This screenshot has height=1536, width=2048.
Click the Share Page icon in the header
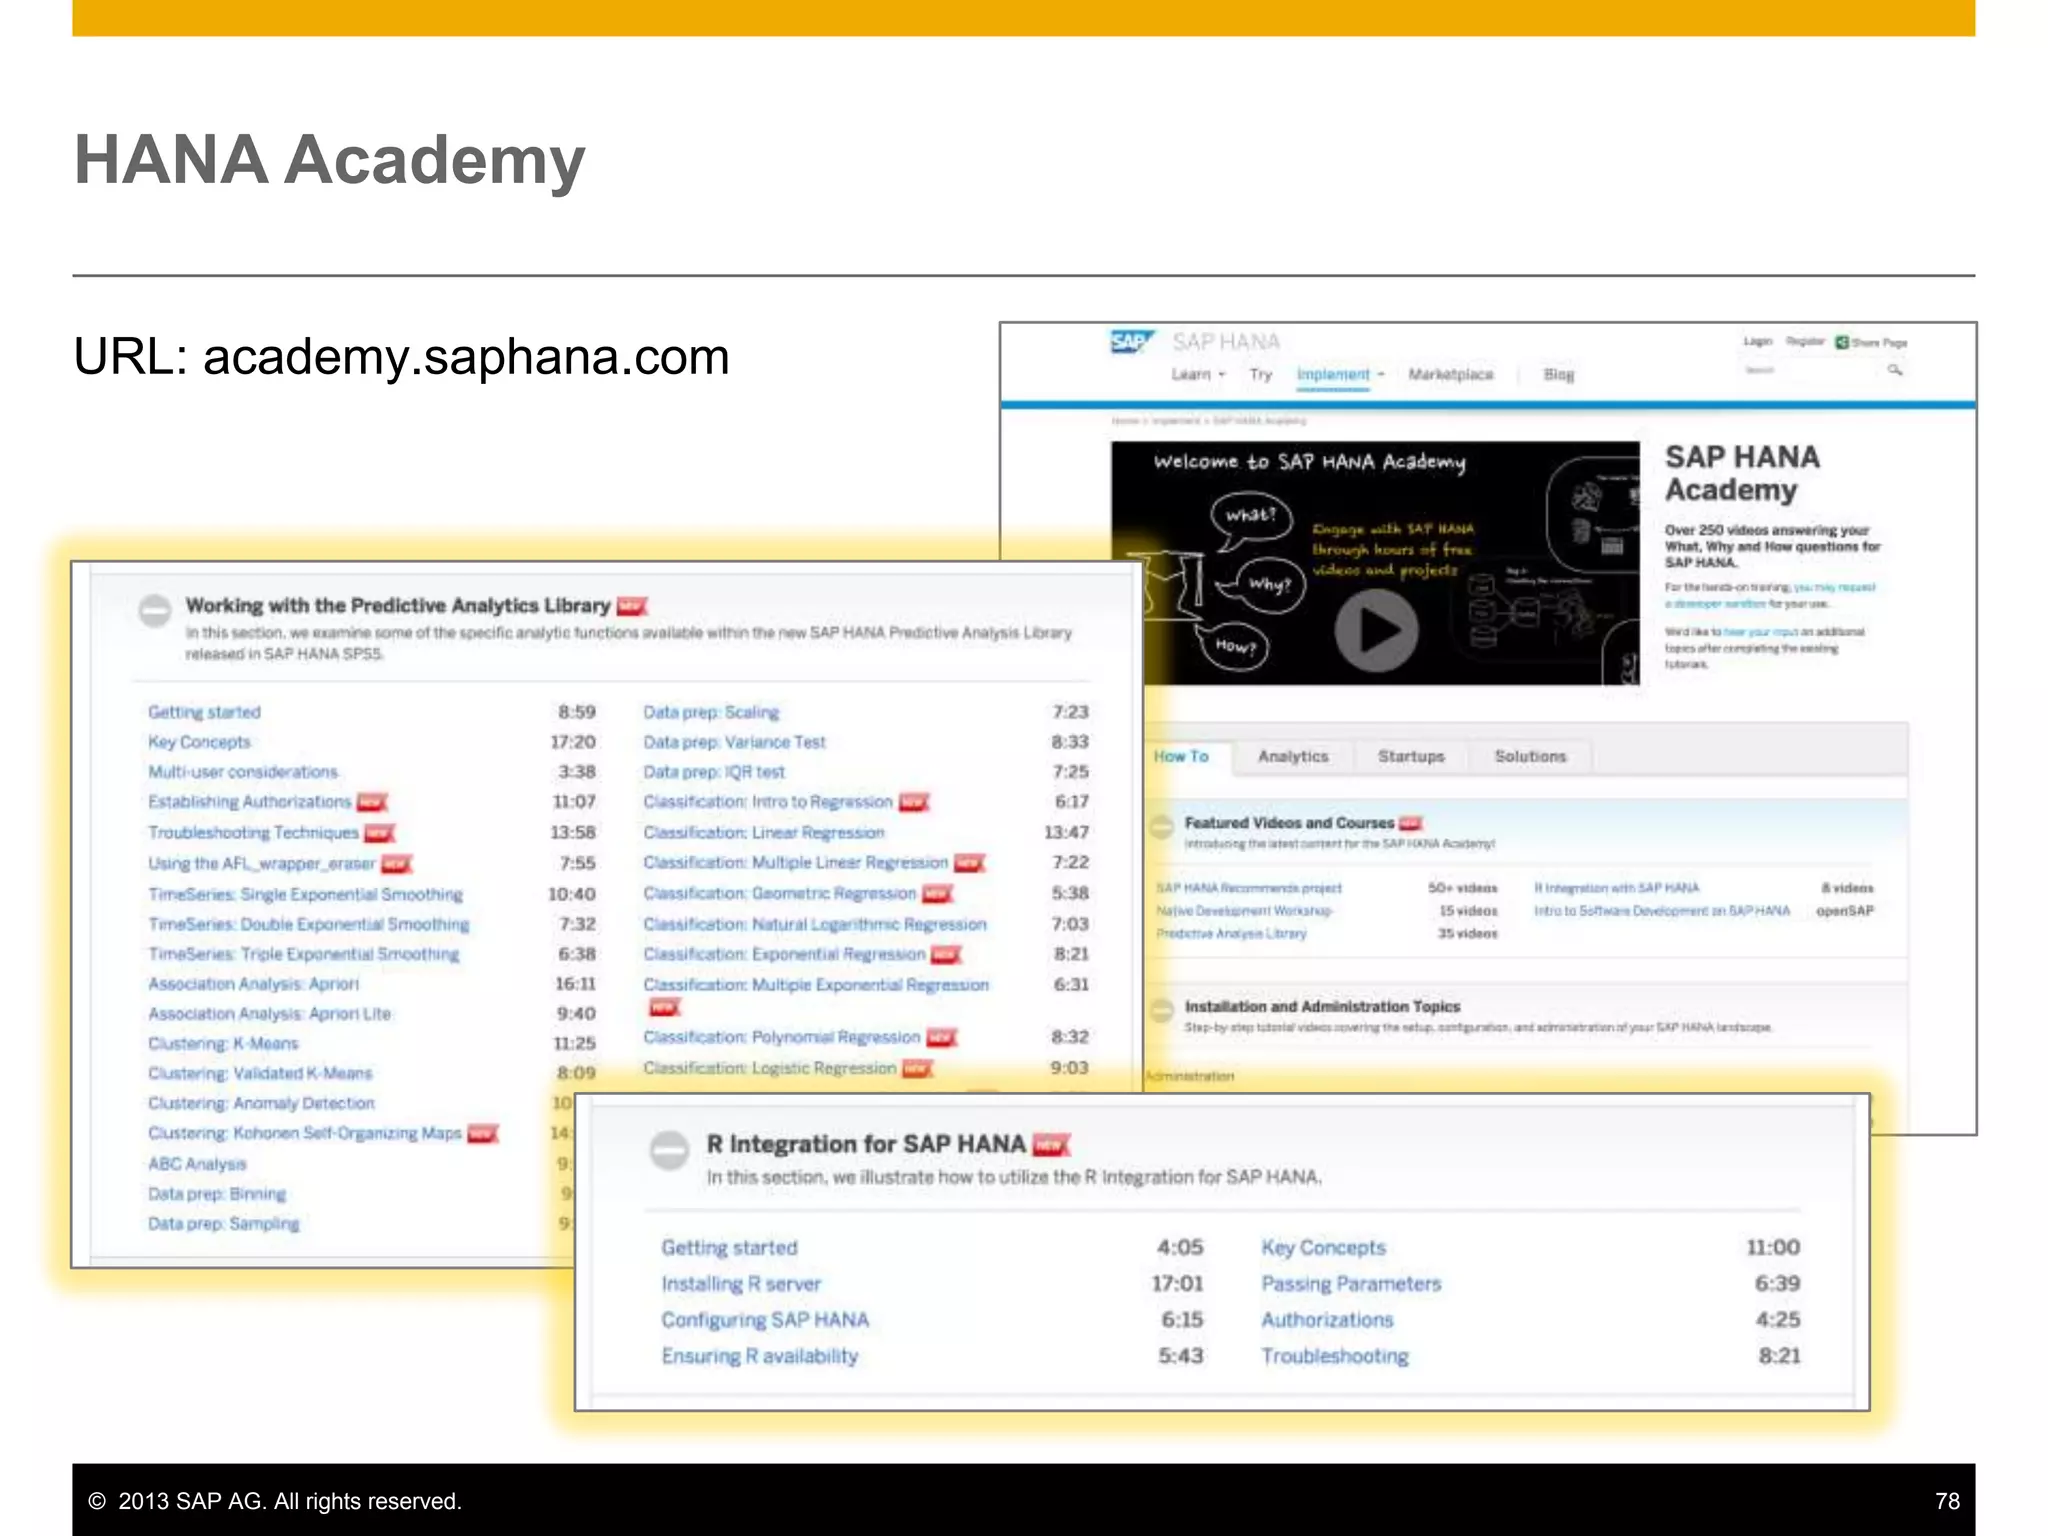pyautogui.click(x=1842, y=342)
